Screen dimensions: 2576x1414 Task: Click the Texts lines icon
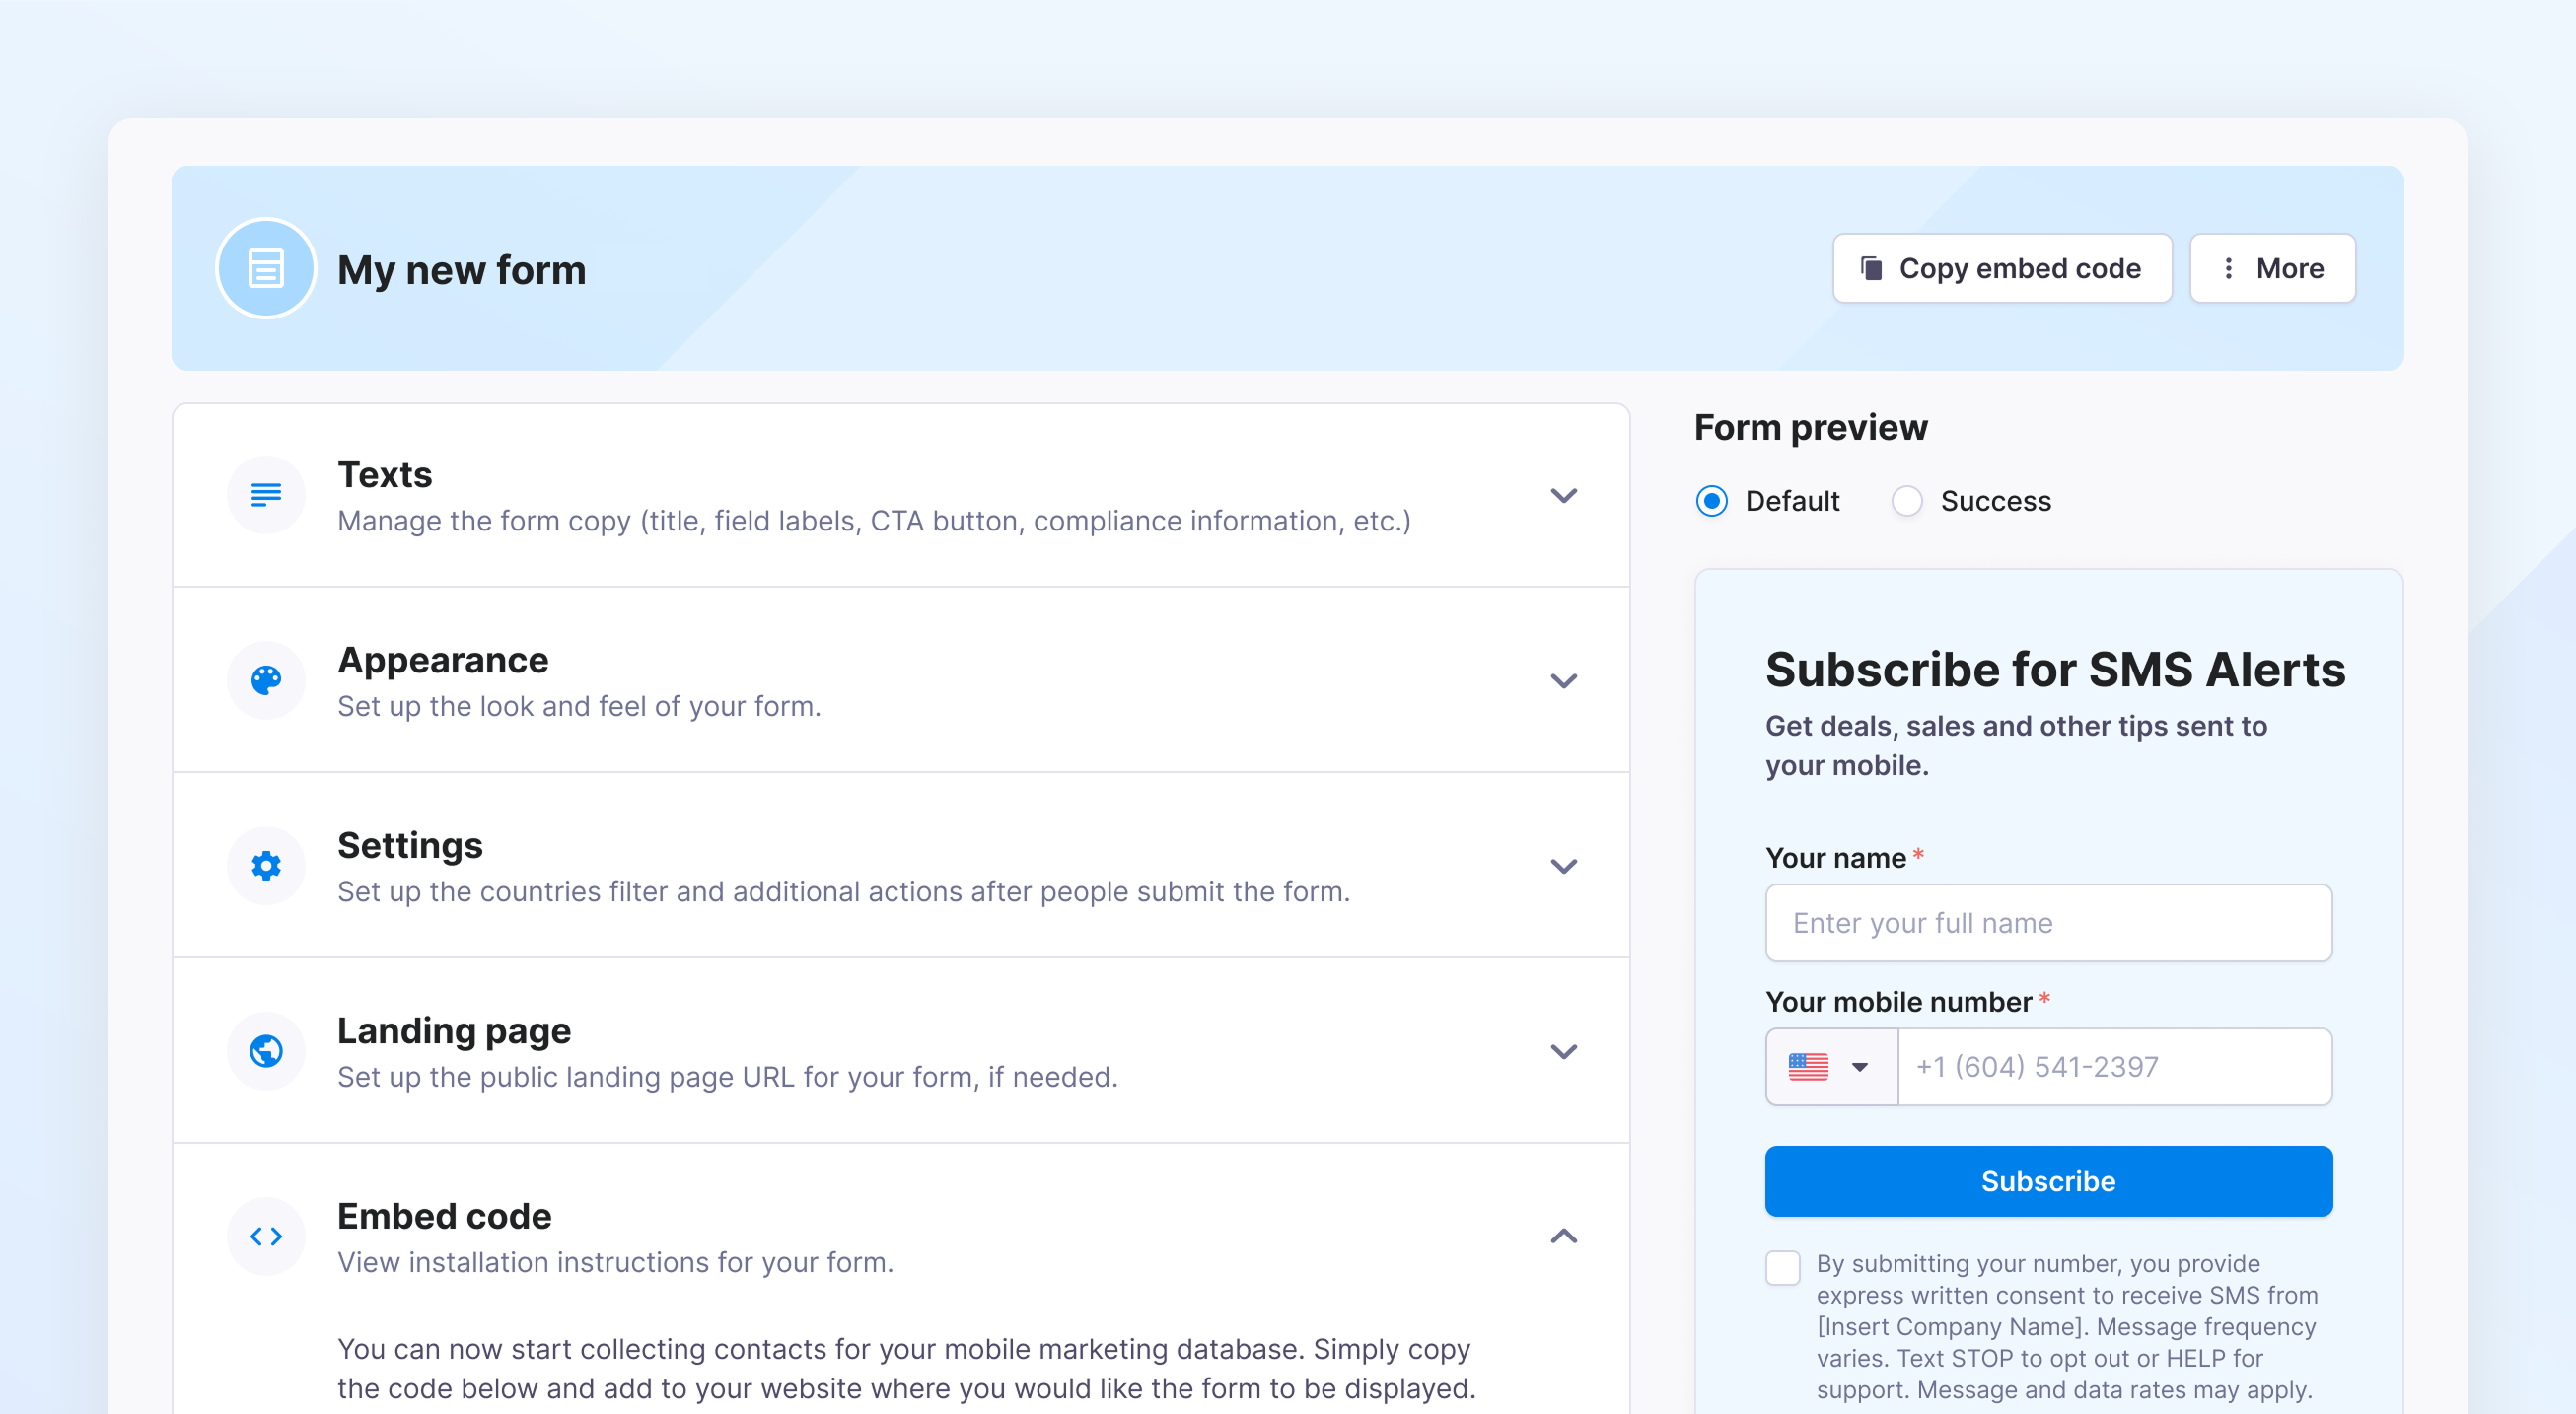[266, 495]
